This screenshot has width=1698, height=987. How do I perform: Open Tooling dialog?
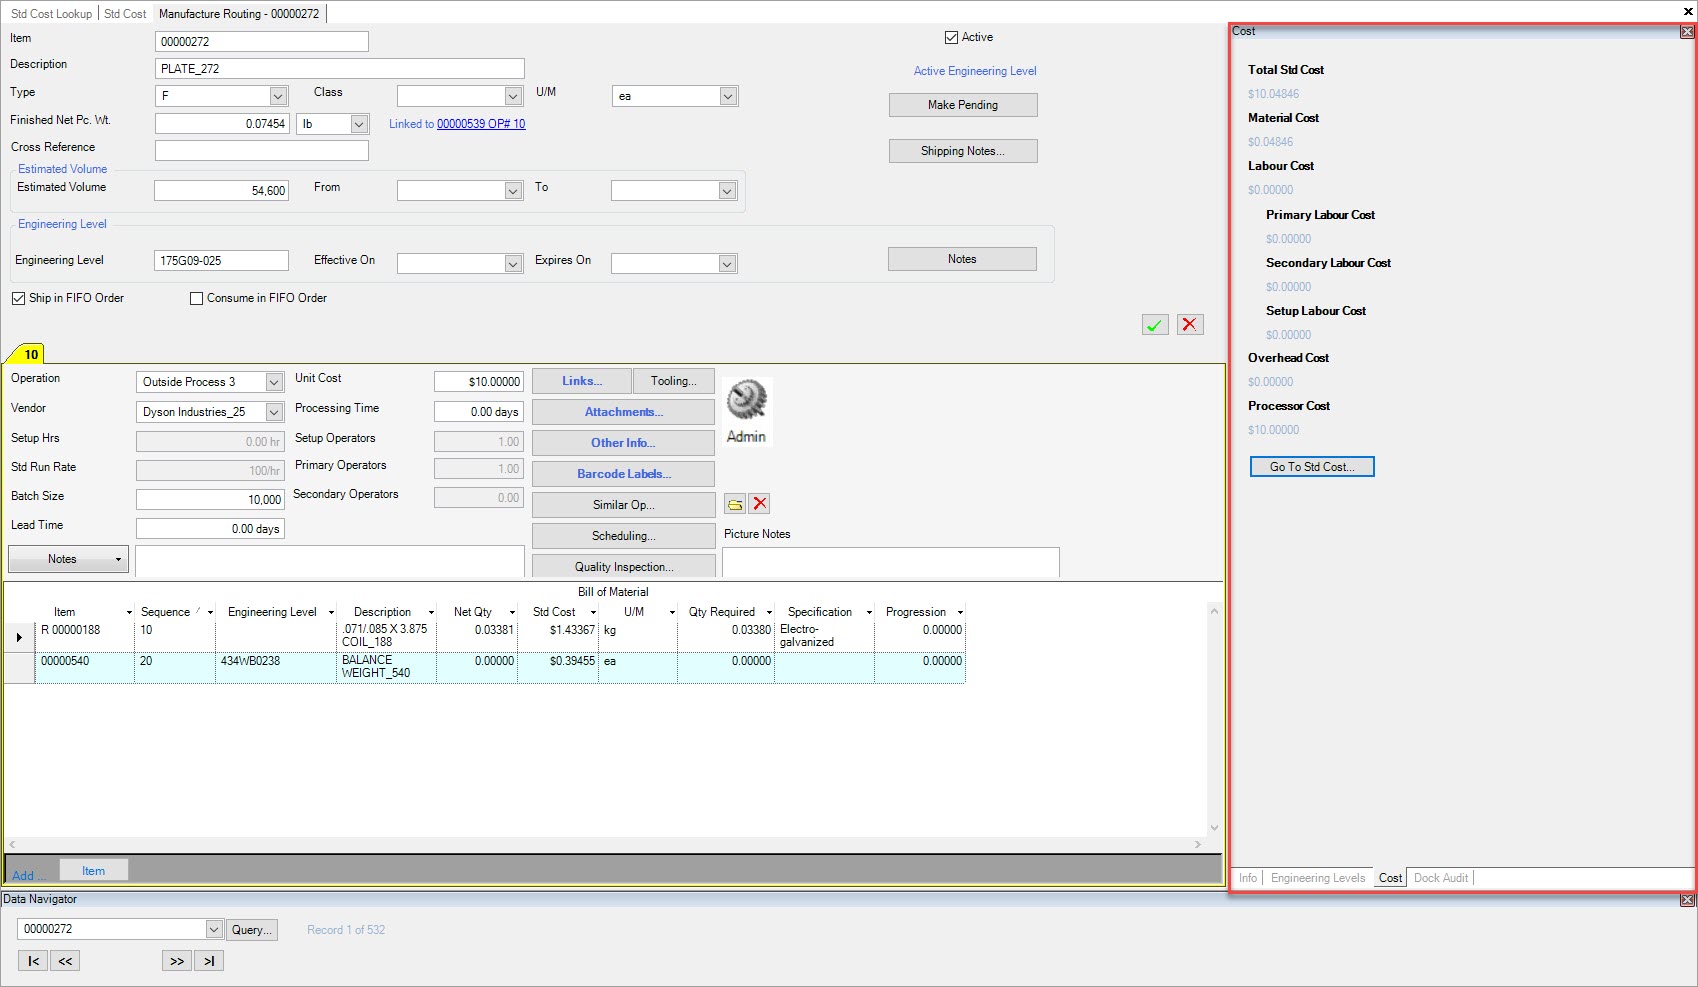[x=674, y=381]
